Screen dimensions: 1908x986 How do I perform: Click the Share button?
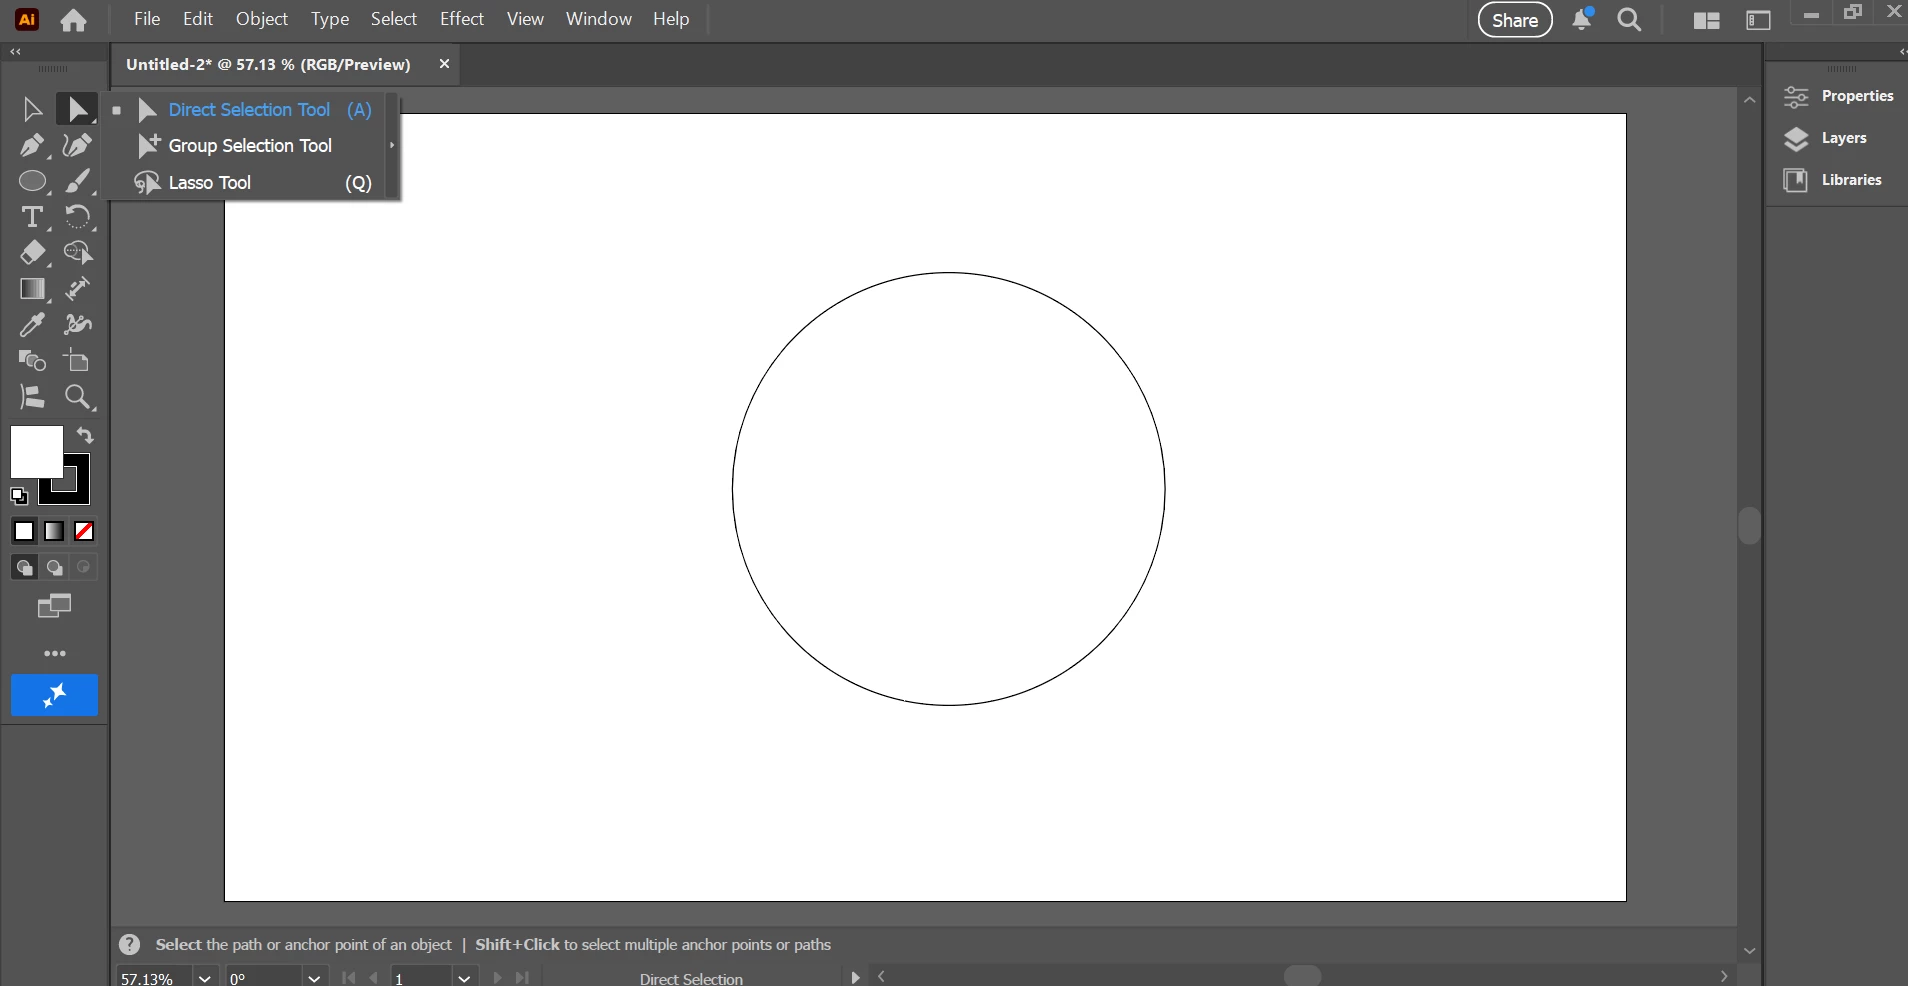point(1515,20)
